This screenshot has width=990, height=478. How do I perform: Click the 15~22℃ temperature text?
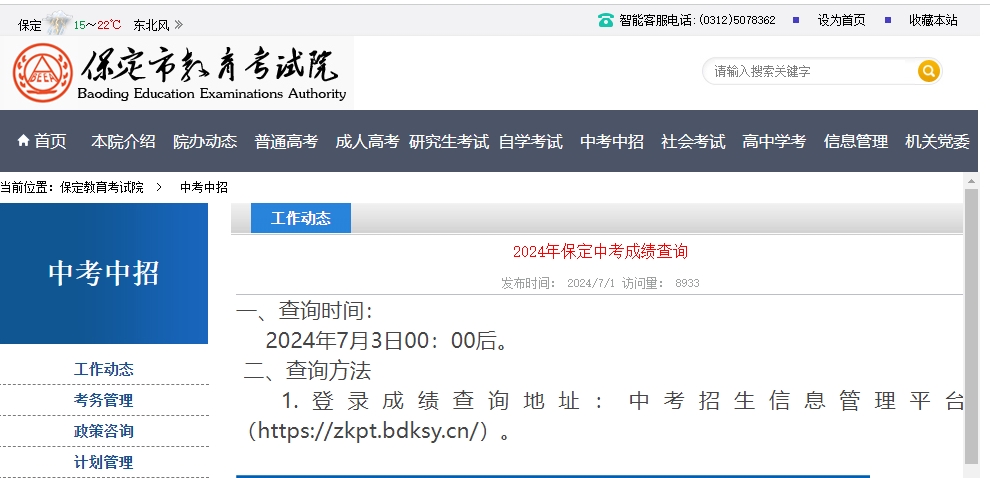click(x=97, y=25)
